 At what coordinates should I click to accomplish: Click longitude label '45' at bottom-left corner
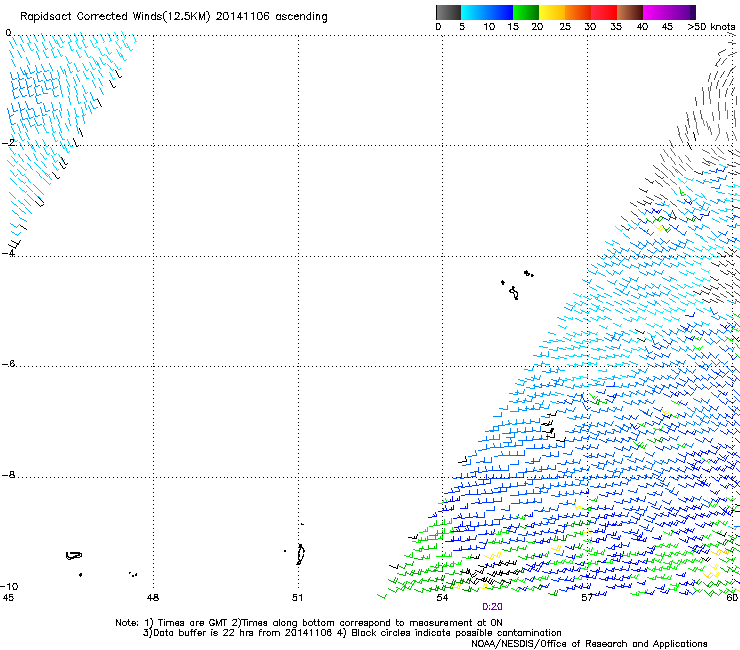tap(8, 598)
